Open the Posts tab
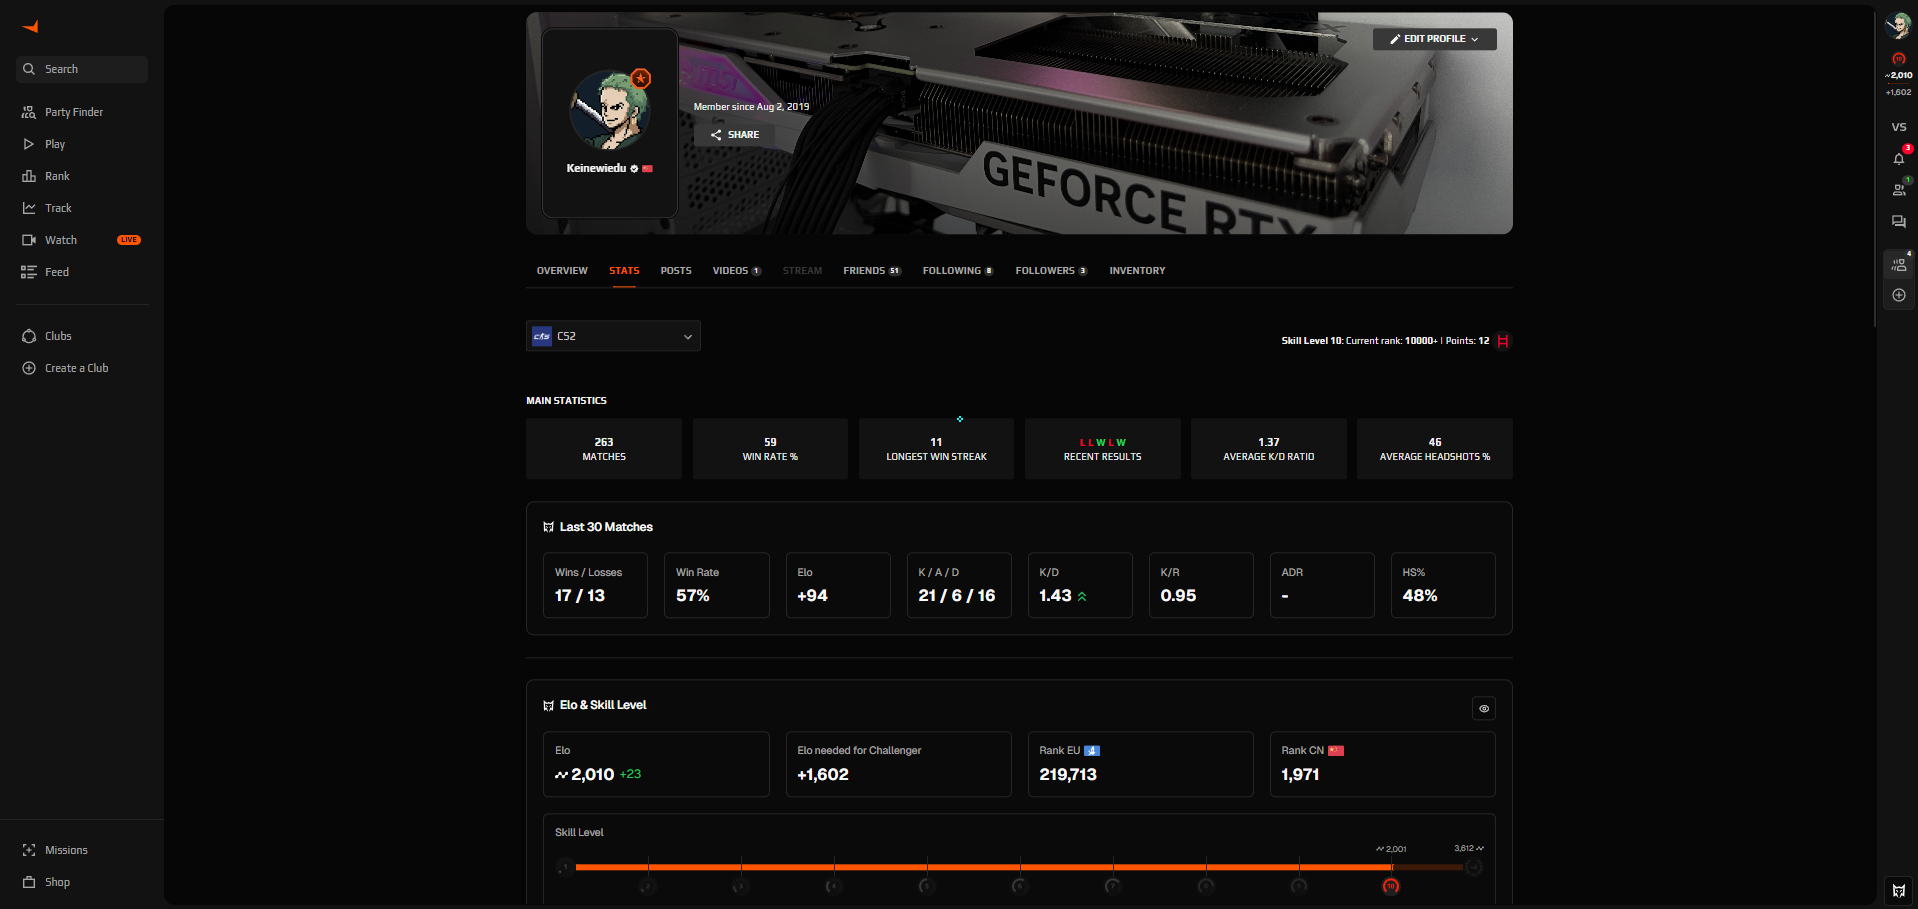Viewport: 1918px width, 909px height. coord(676,271)
